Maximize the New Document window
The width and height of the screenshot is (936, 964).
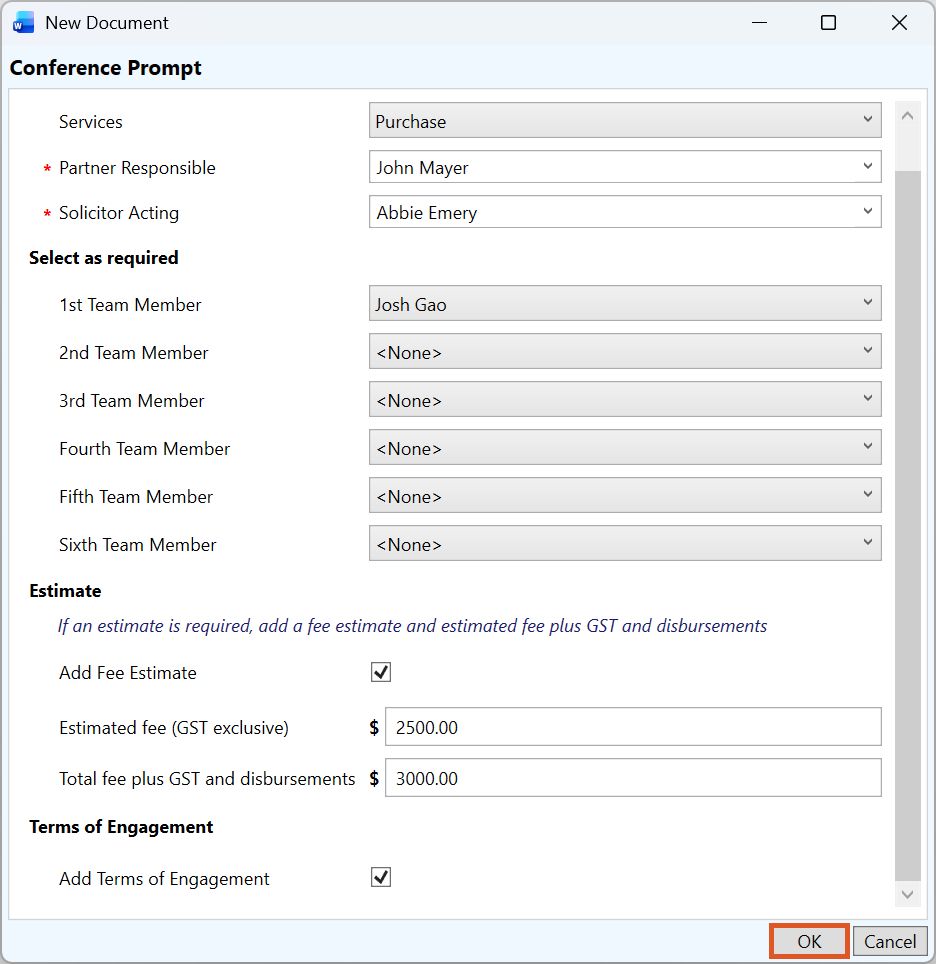[828, 23]
